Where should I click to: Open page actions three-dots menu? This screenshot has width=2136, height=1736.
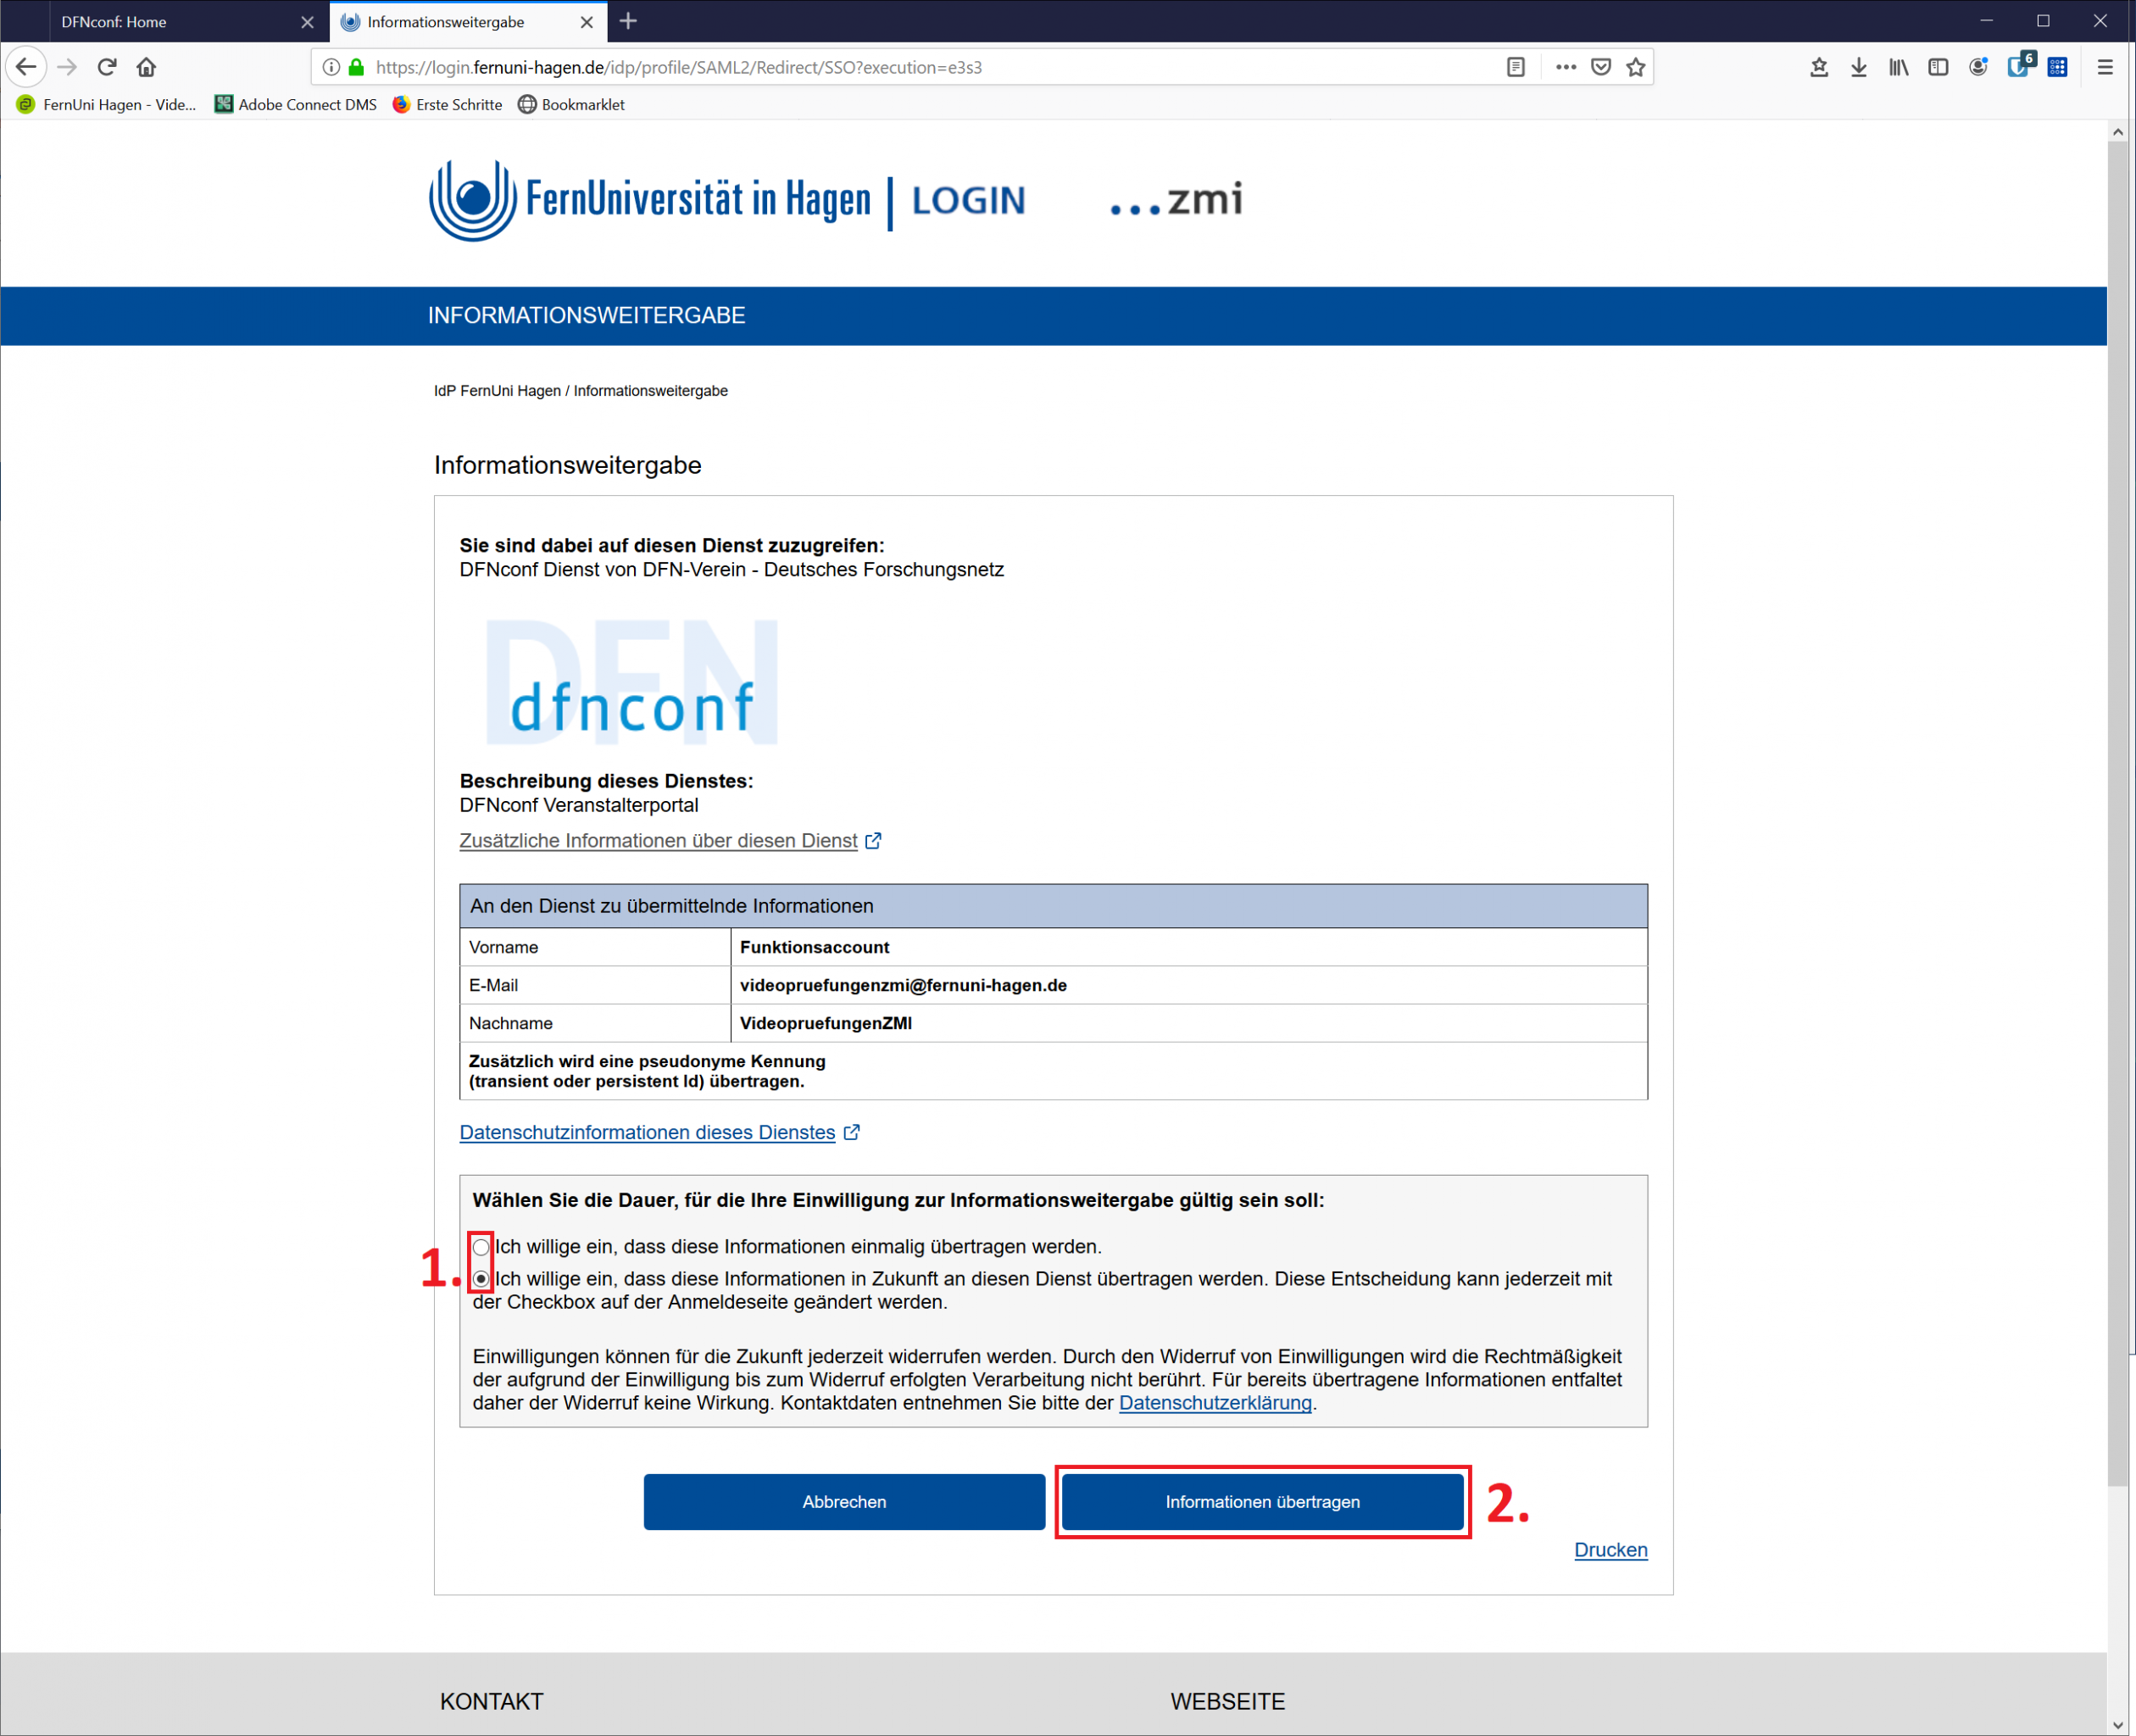[x=1565, y=67]
